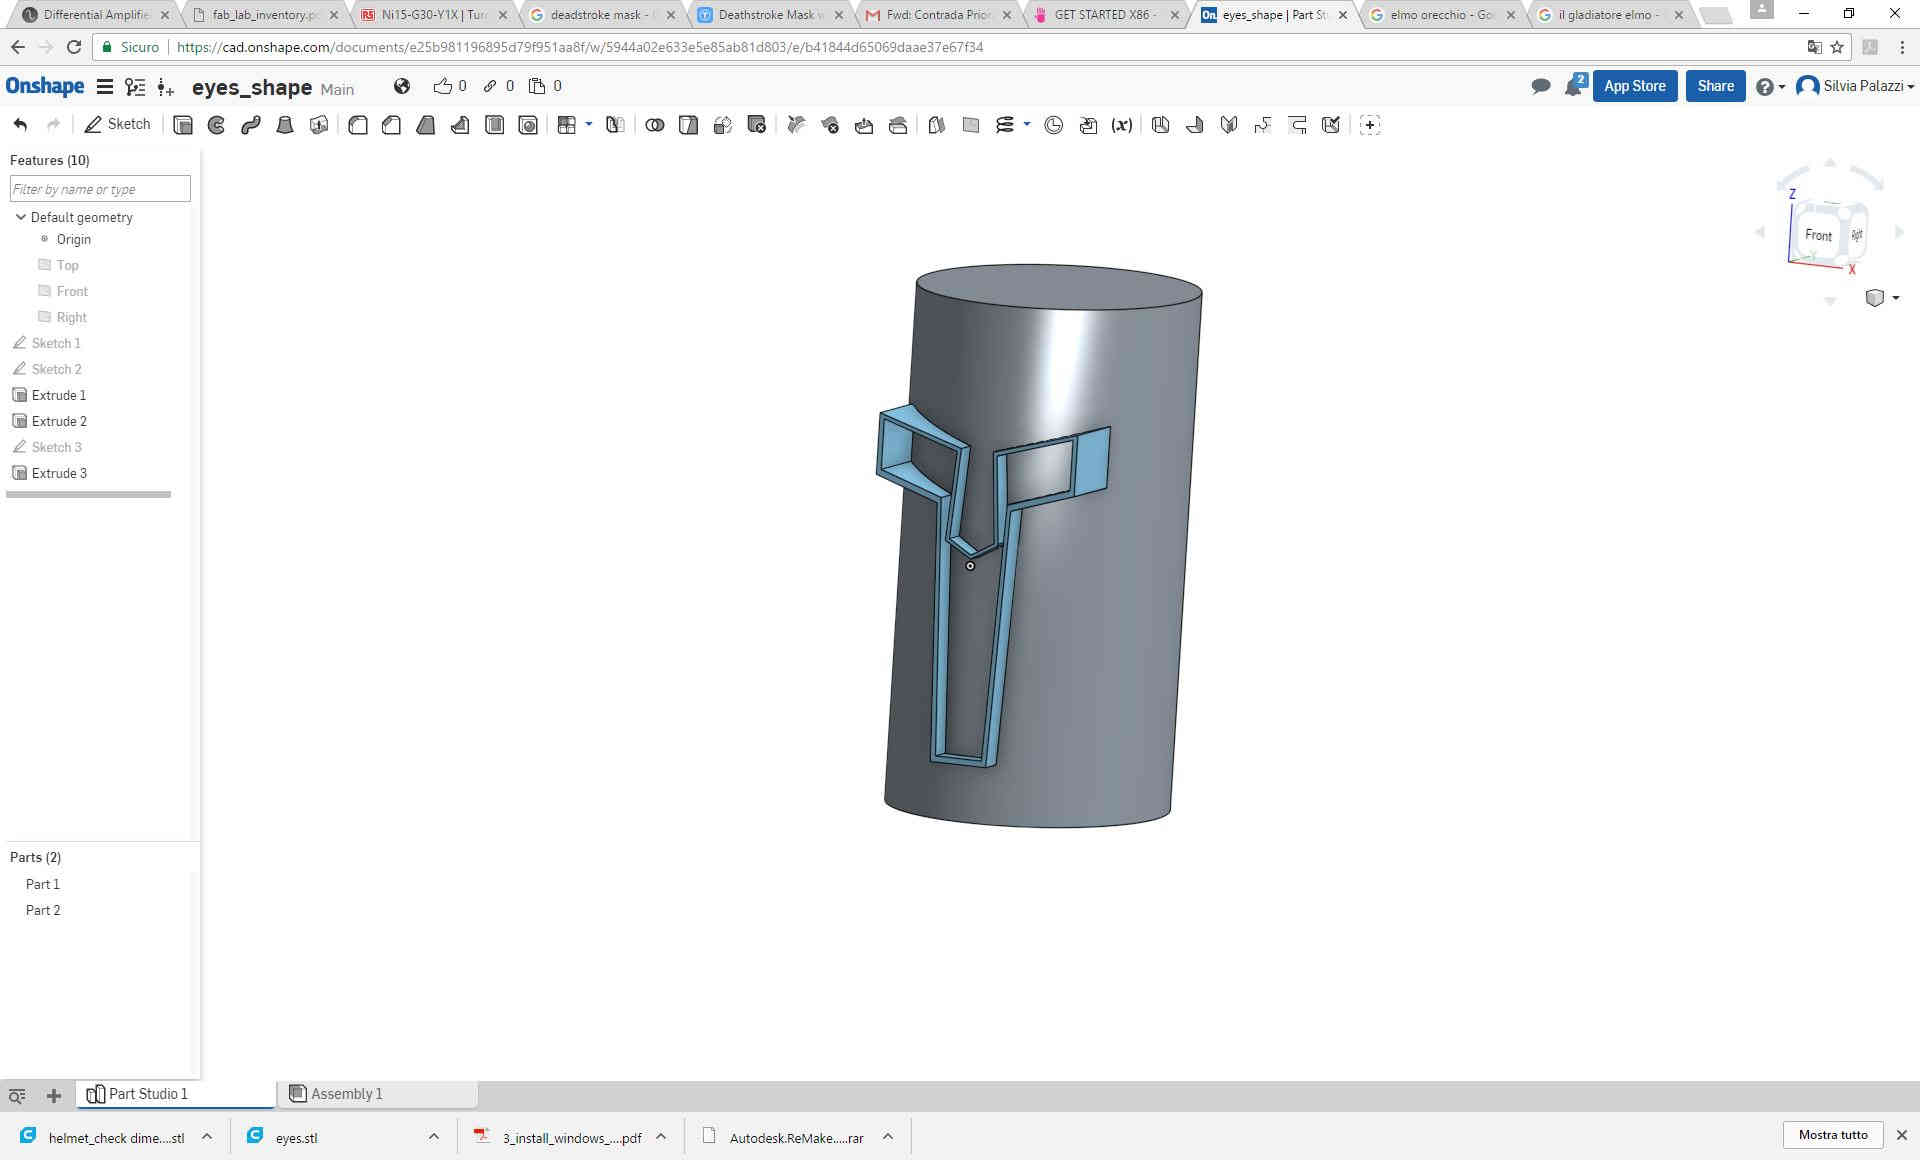Select the Boolean tool icon
This screenshot has width=1920, height=1160.
click(x=655, y=125)
